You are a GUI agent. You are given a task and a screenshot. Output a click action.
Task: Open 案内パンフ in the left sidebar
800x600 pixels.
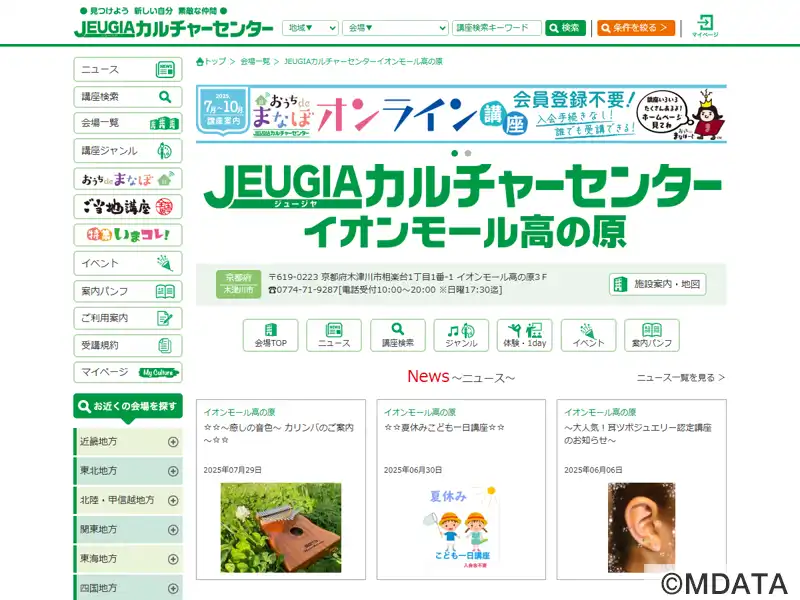pyautogui.click(x=128, y=291)
